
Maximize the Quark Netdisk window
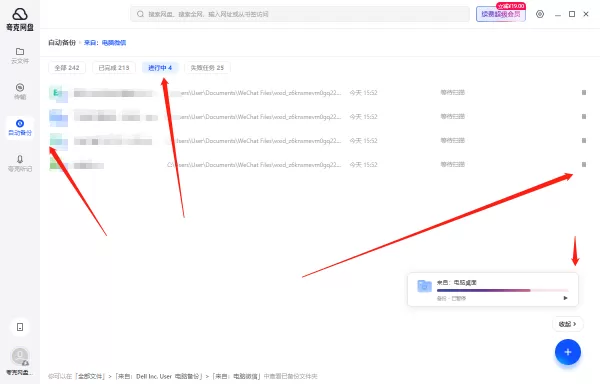[572, 14]
